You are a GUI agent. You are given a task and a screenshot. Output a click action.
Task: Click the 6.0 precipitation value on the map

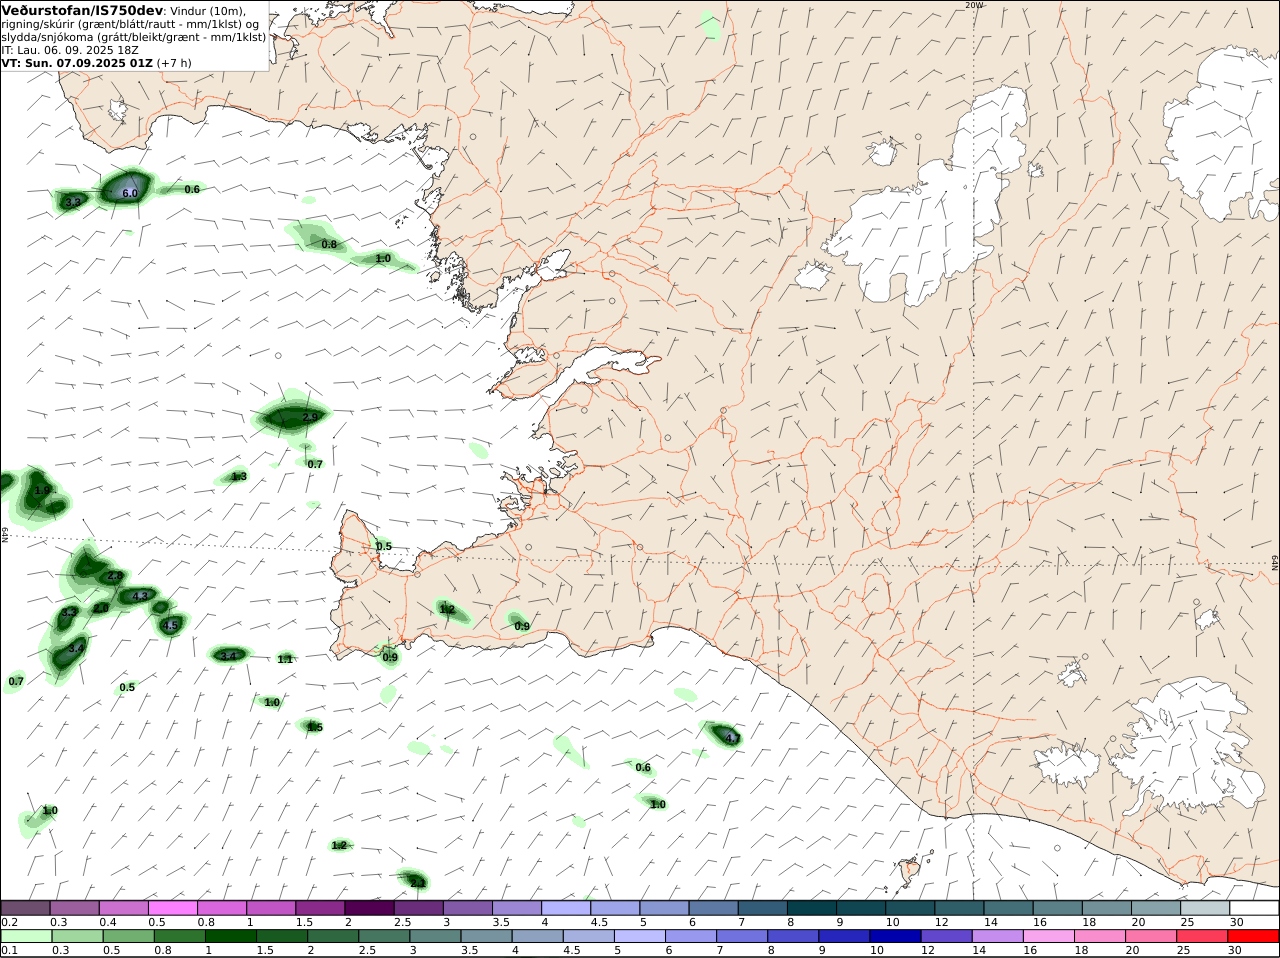coord(129,193)
